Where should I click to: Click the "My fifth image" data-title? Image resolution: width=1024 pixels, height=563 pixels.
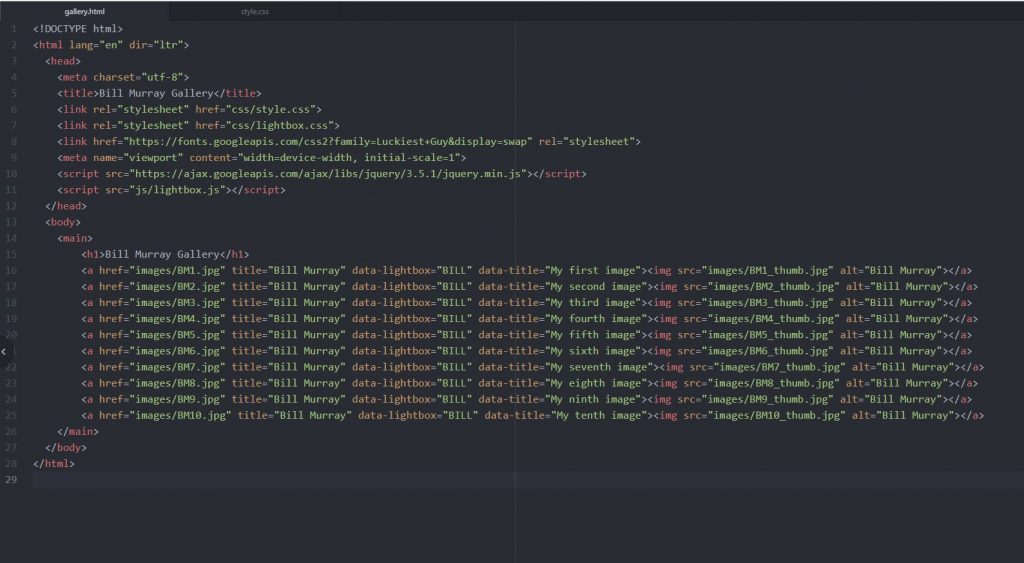(x=593, y=334)
